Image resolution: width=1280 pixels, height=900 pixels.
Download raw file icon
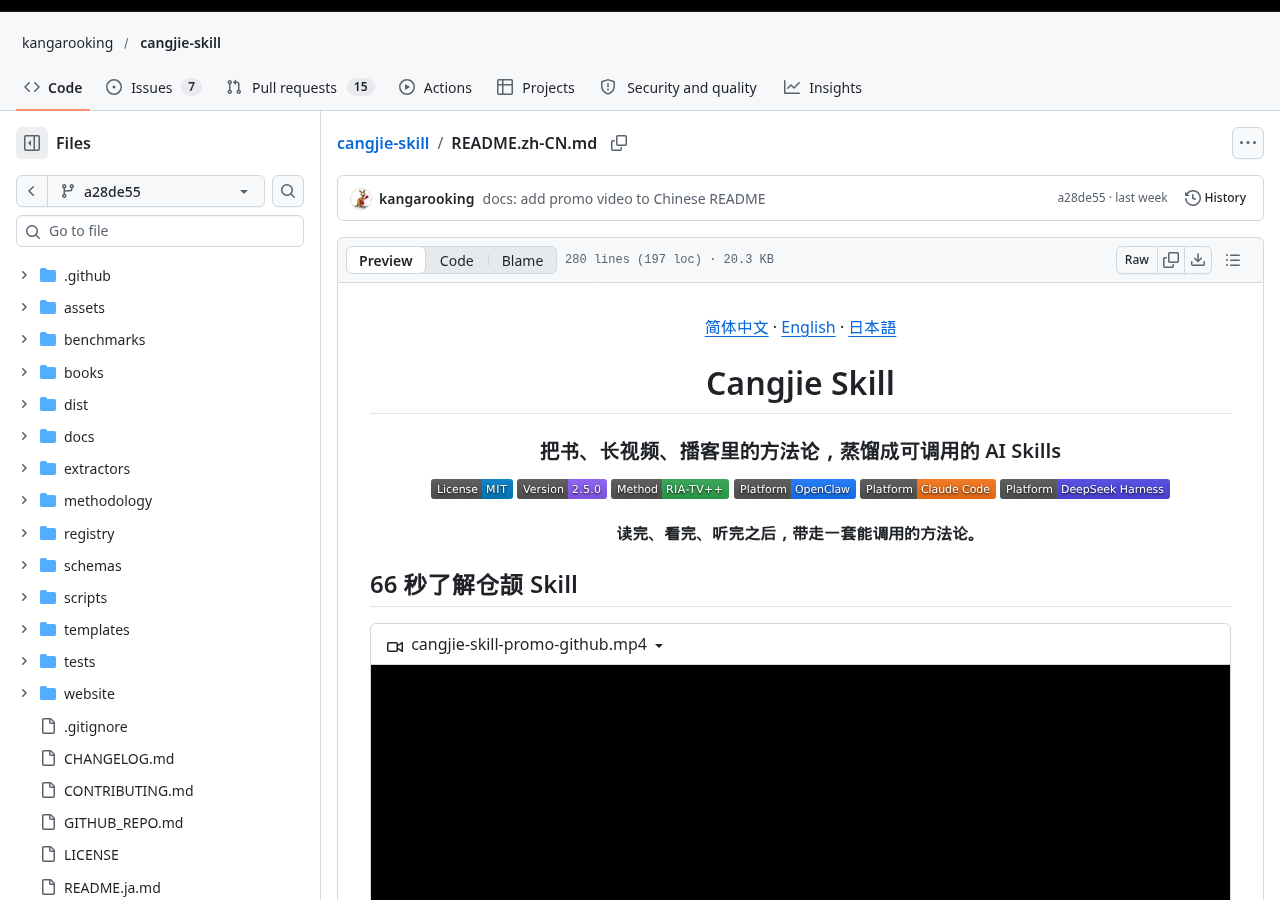pos(1198,260)
